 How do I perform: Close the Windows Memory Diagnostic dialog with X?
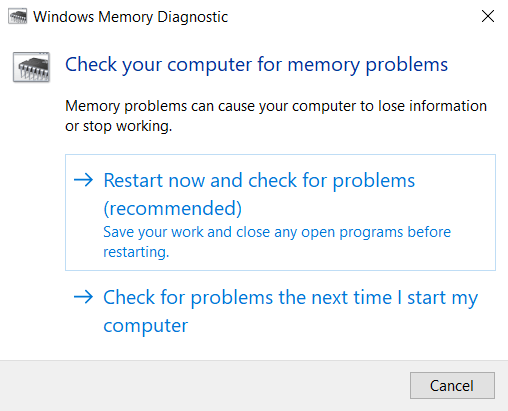488,16
